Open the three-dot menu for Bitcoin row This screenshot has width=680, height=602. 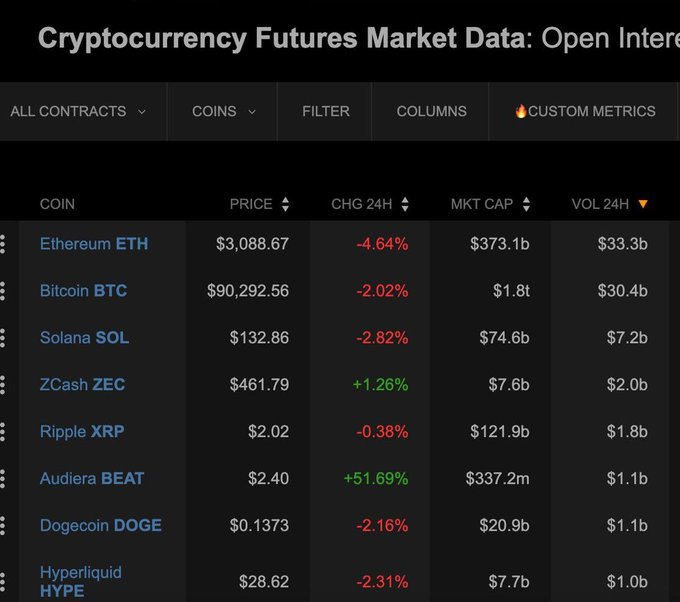(3, 291)
